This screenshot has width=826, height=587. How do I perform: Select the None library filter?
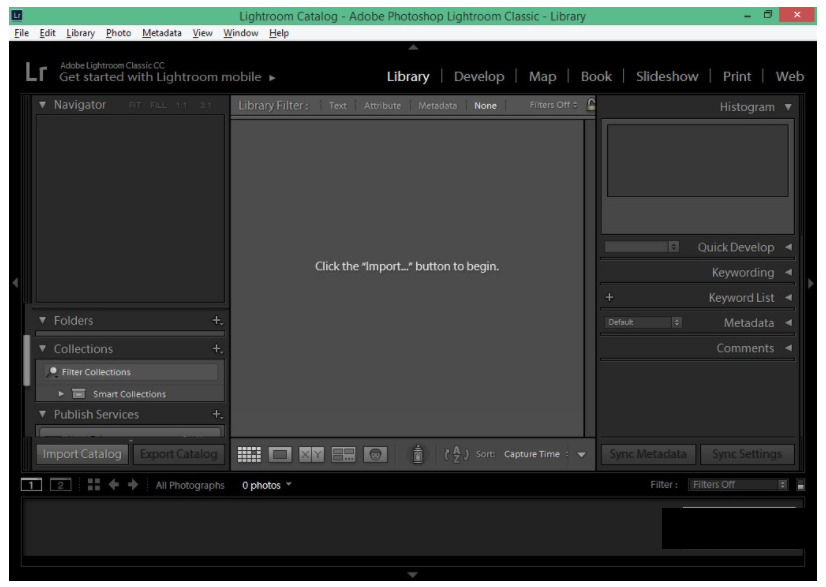[485, 105]
